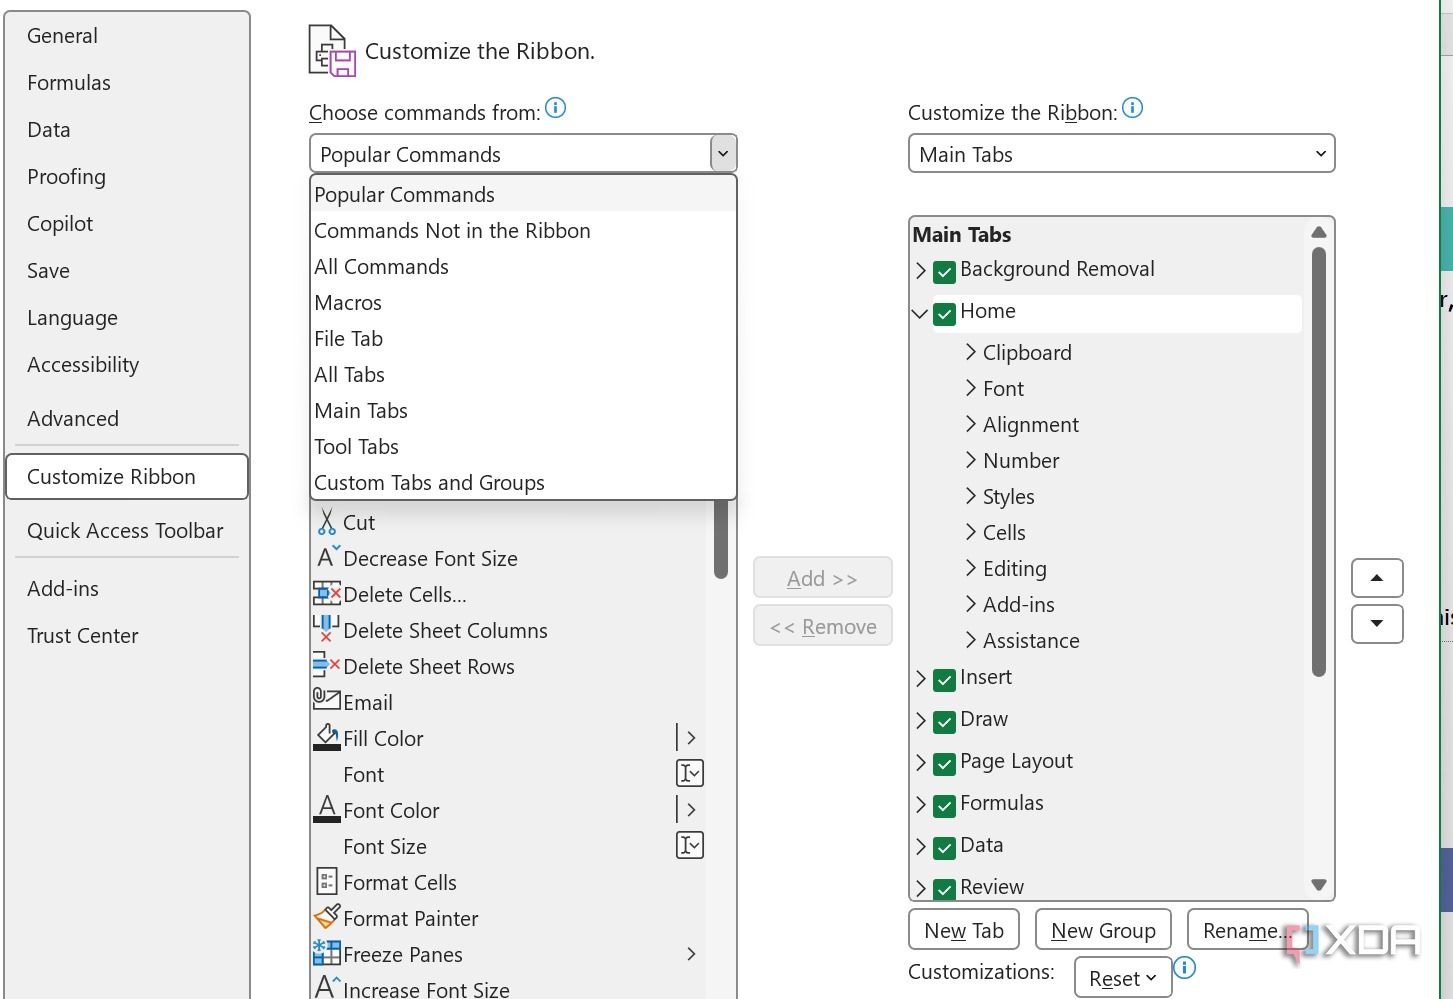Screen dimensions: 1453x999
Task: Uncheck the Page Layout tab checkbox
Action: coord(944,764)
